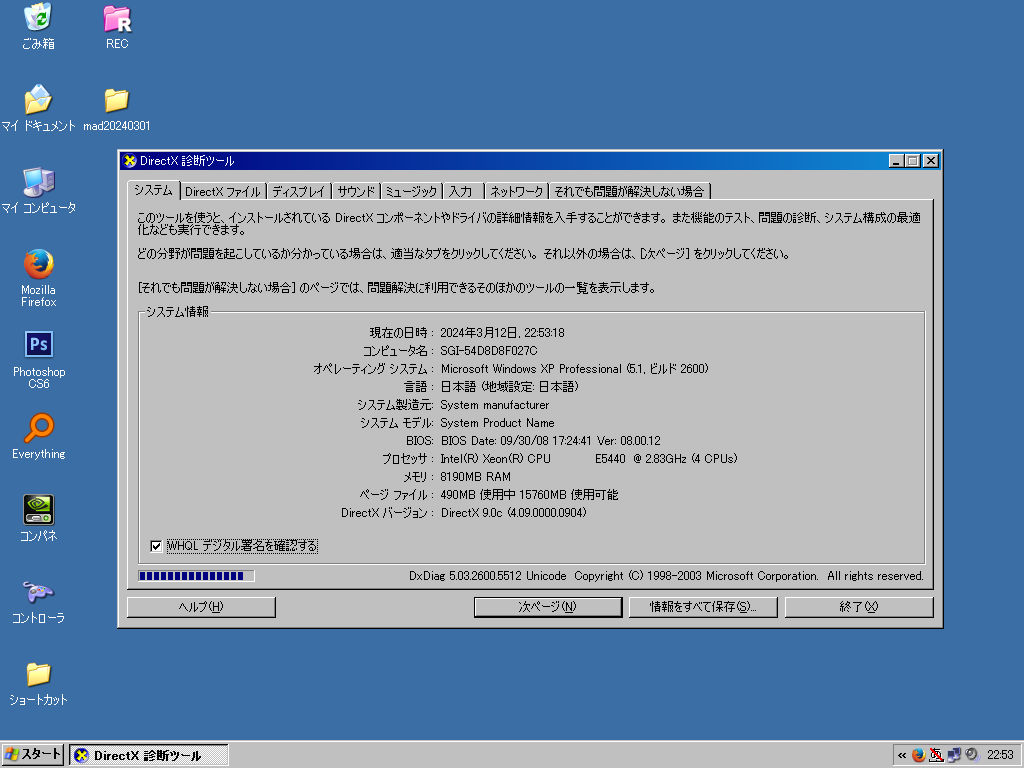The image size is (1024, 768).
Task: Switch to the ネットワーク tab
Action: (517, 191)
